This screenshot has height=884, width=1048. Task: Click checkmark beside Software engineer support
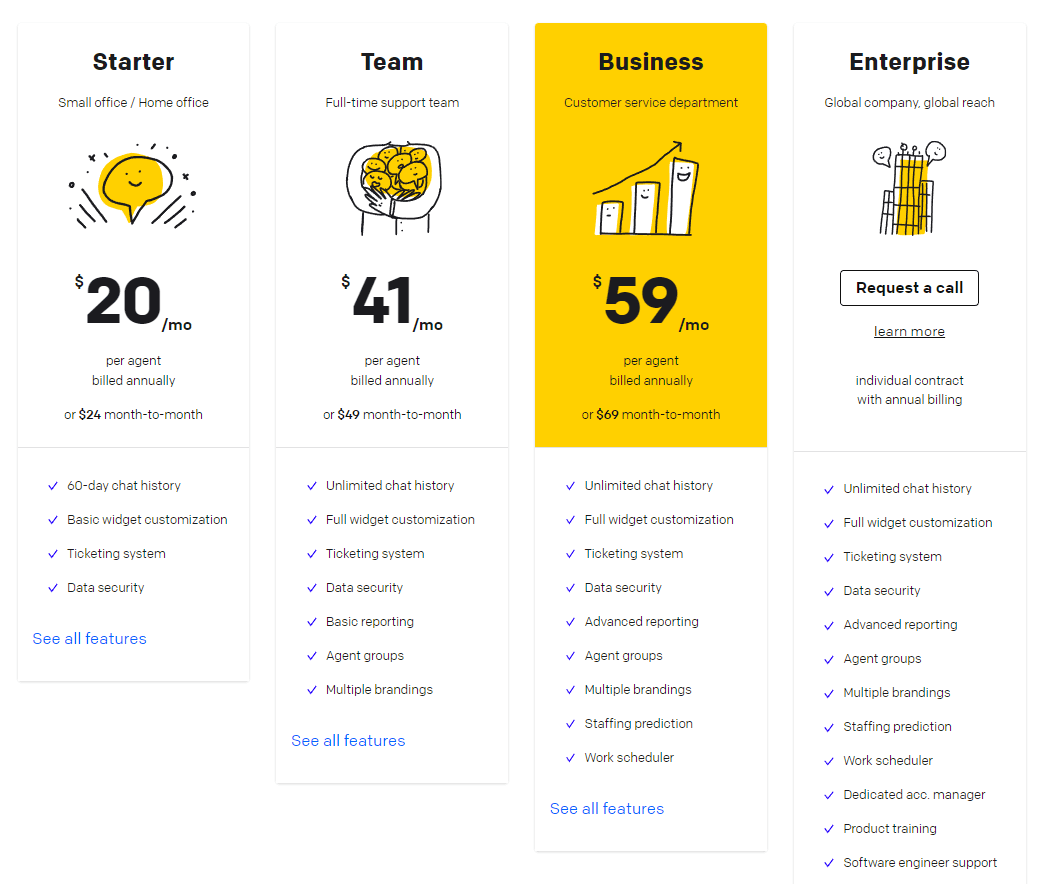[829, 863]
